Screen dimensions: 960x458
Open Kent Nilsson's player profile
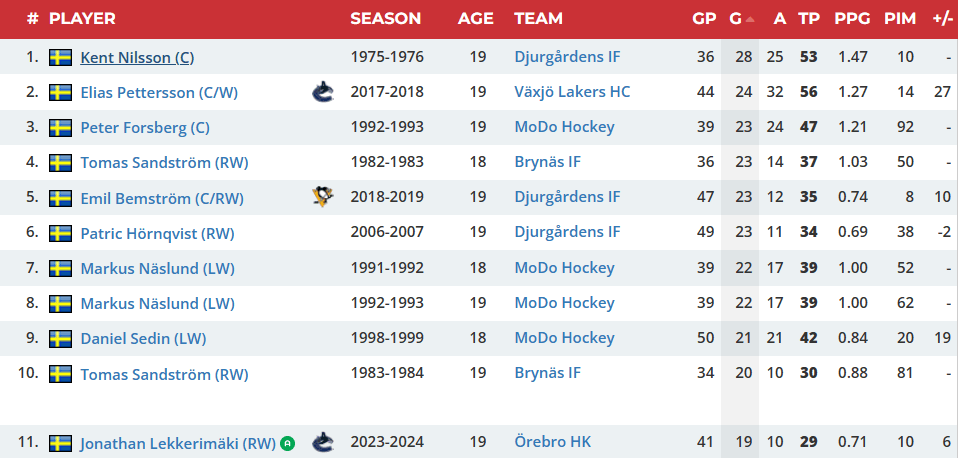click(x=137, y=57)
